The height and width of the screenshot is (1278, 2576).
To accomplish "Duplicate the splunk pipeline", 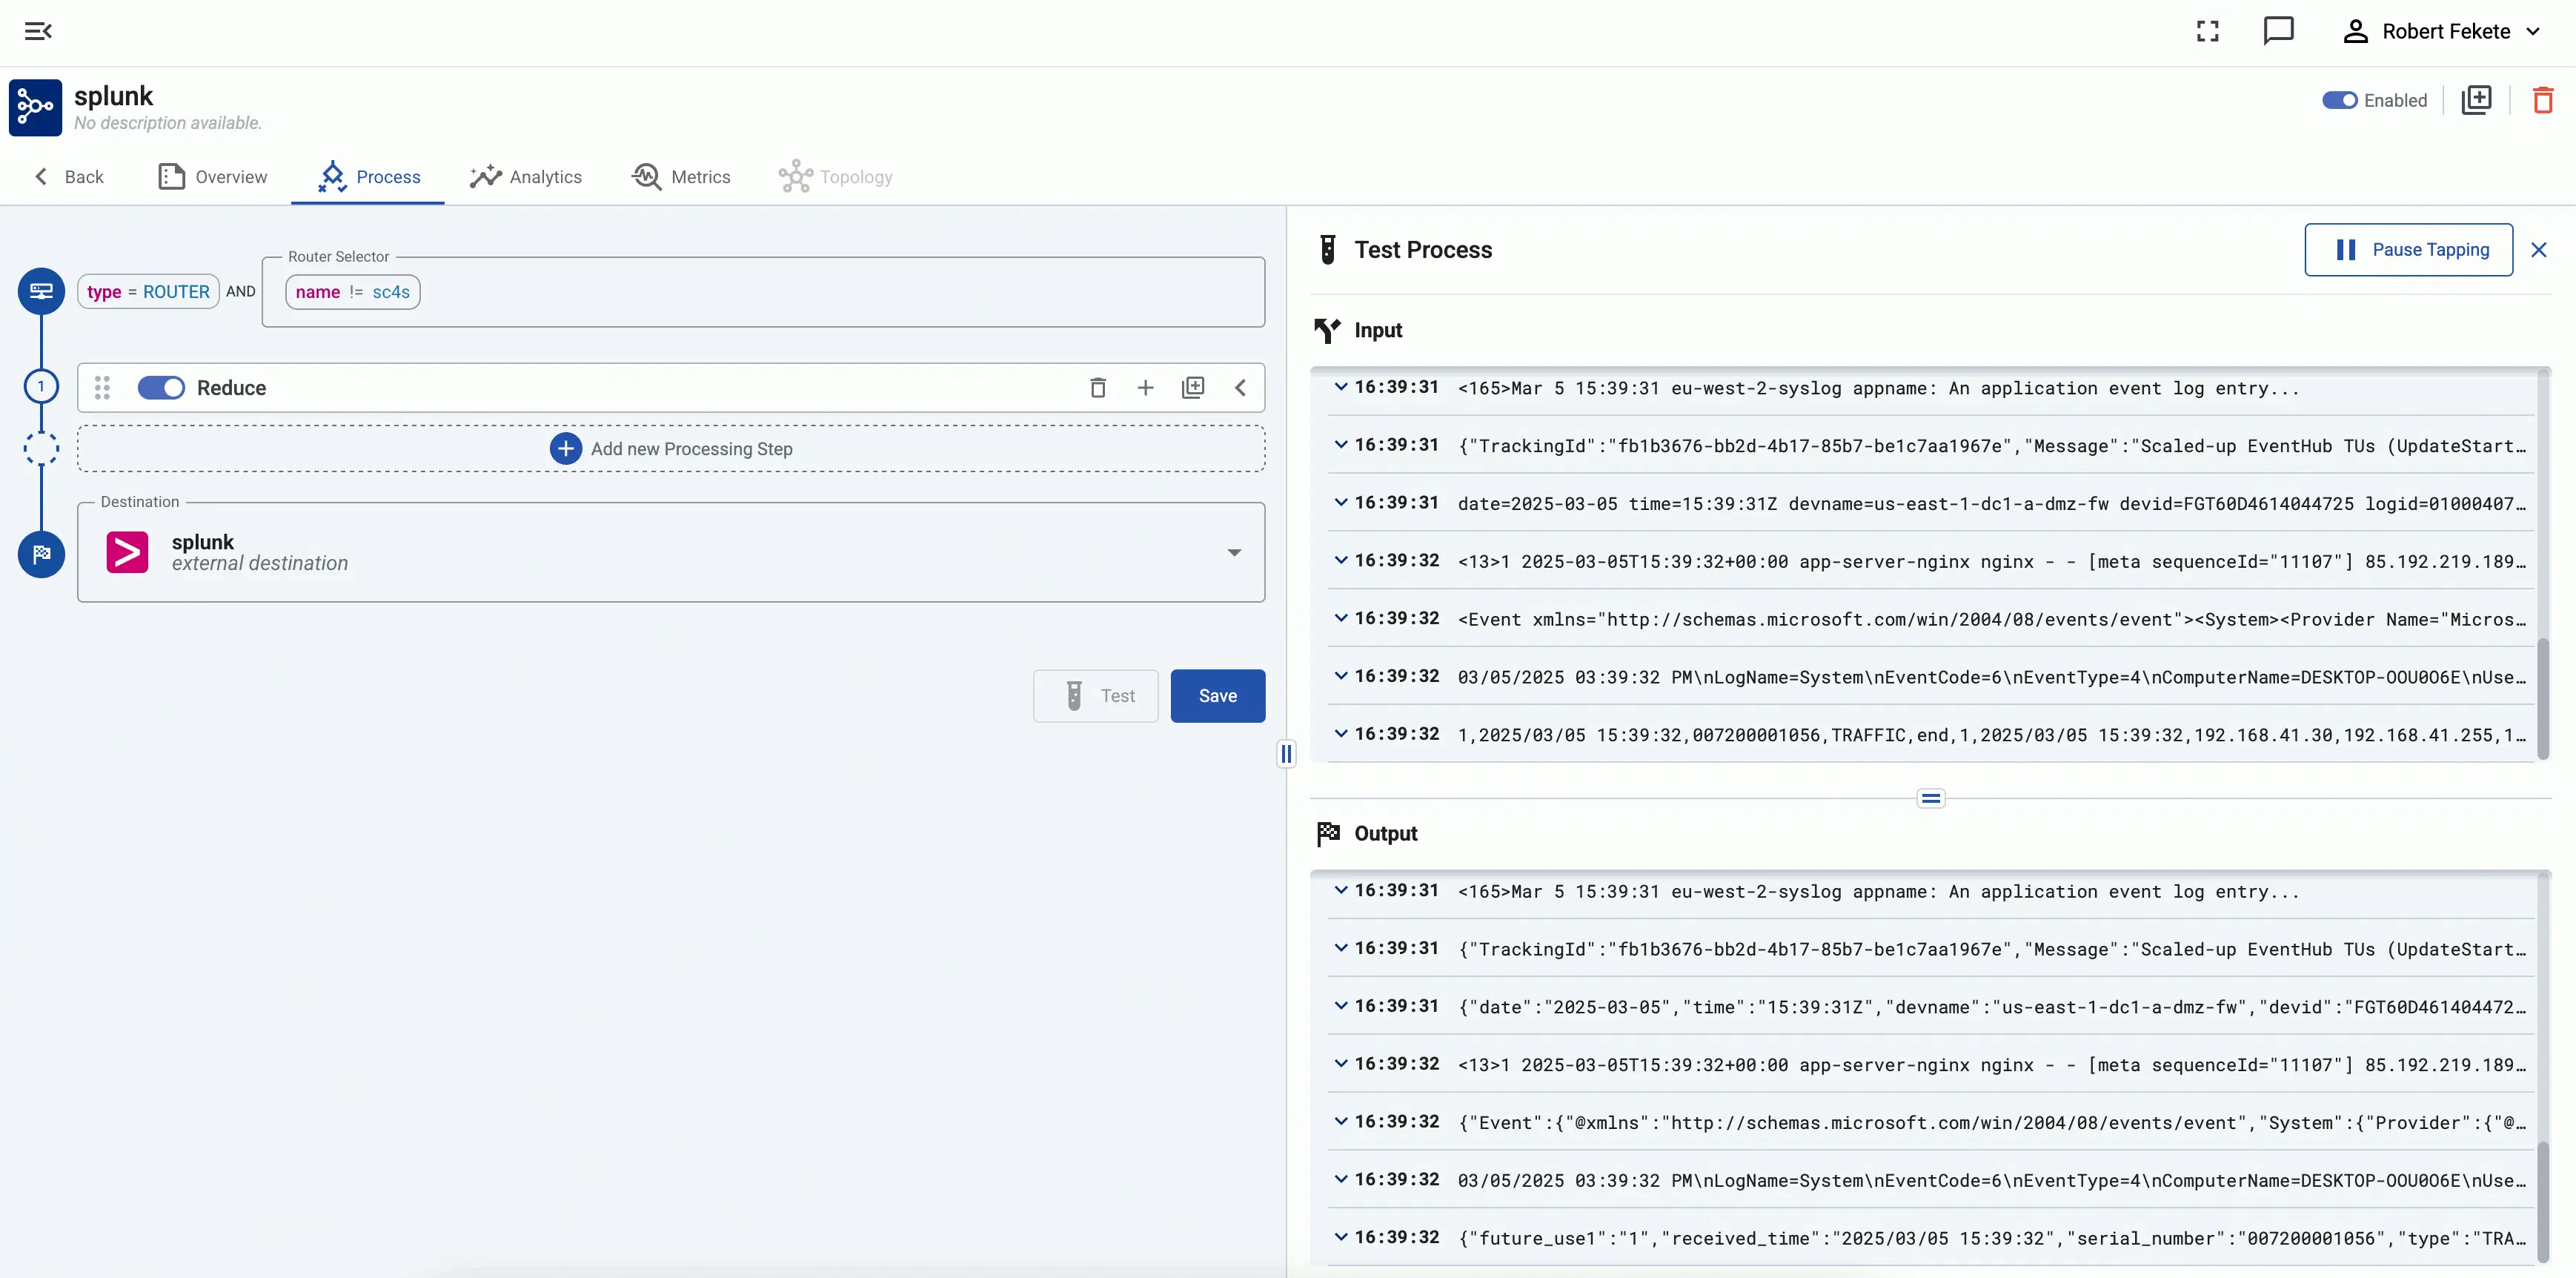I will [2476, 100].
